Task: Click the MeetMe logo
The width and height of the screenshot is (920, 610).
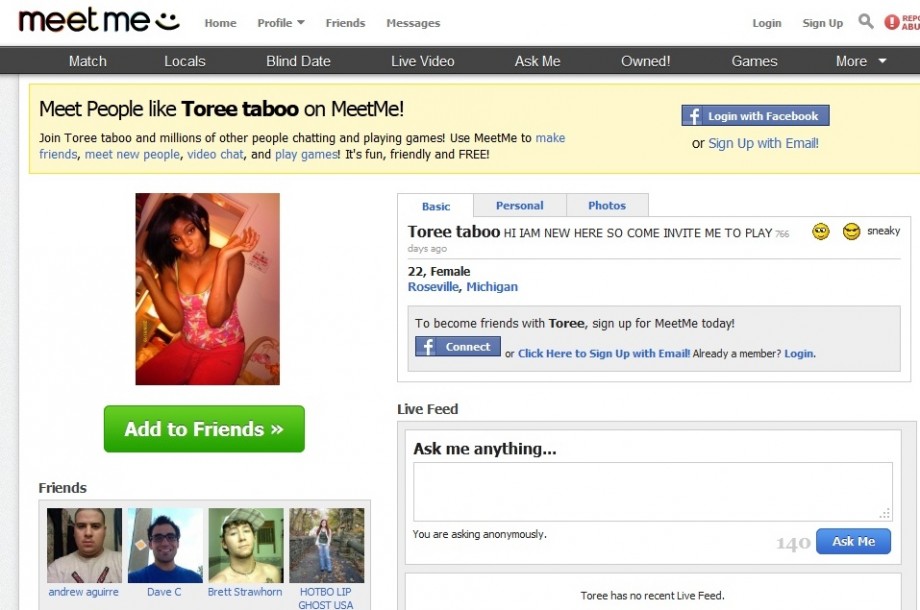Action: tap(99, 20)
